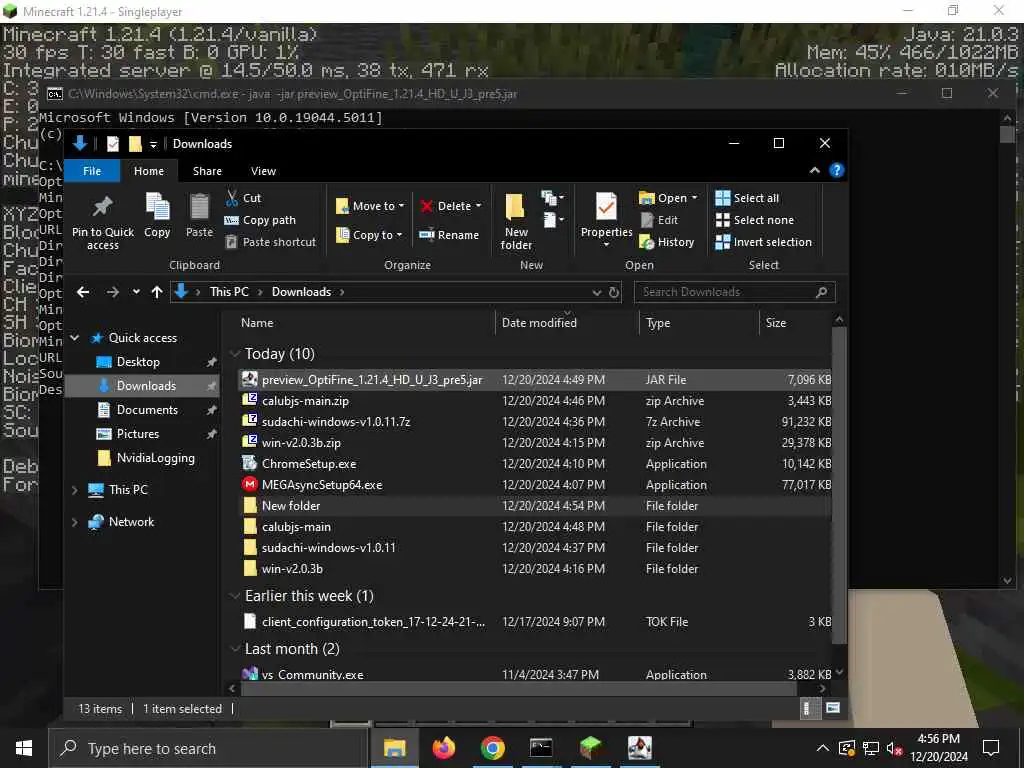Collapse Earlier this week group
The width and height of the screenshot is (1024, 768).
(235, 596)
